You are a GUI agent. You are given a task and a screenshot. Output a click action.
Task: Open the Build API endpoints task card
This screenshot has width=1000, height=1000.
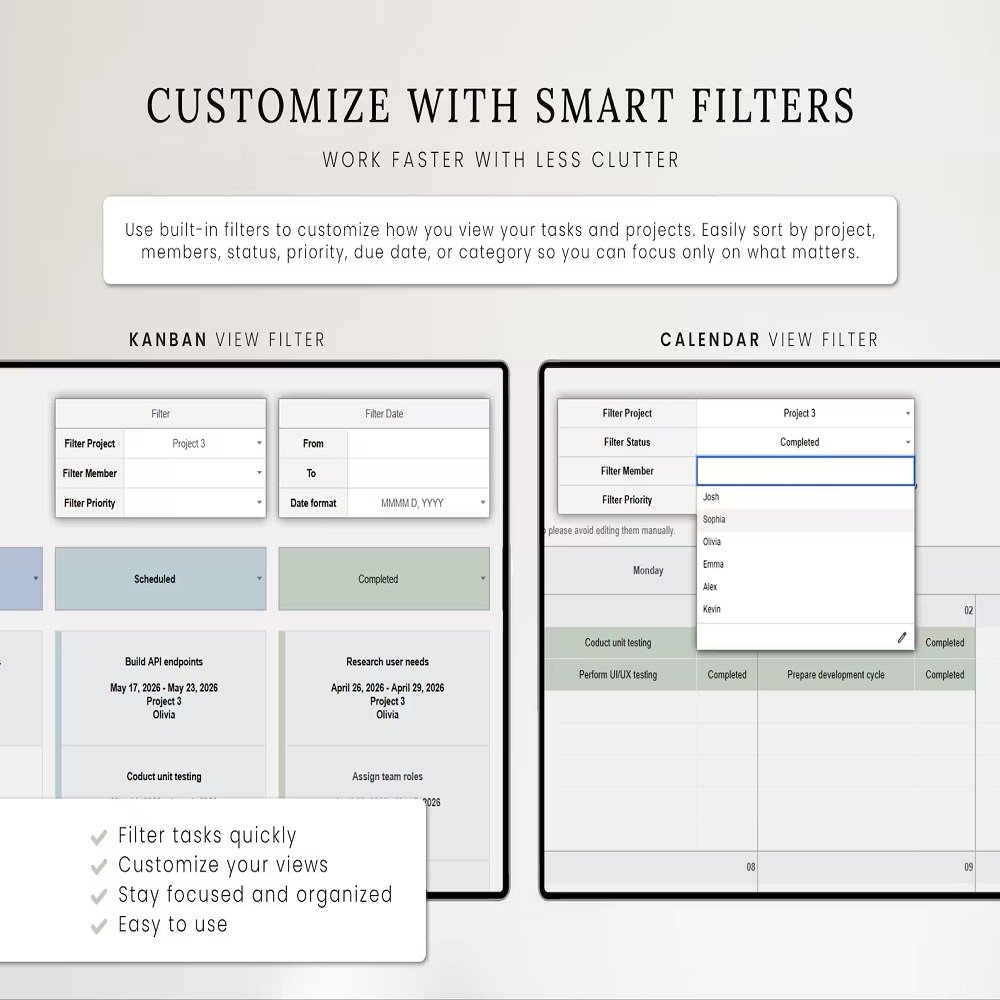(x=164, y=688)
